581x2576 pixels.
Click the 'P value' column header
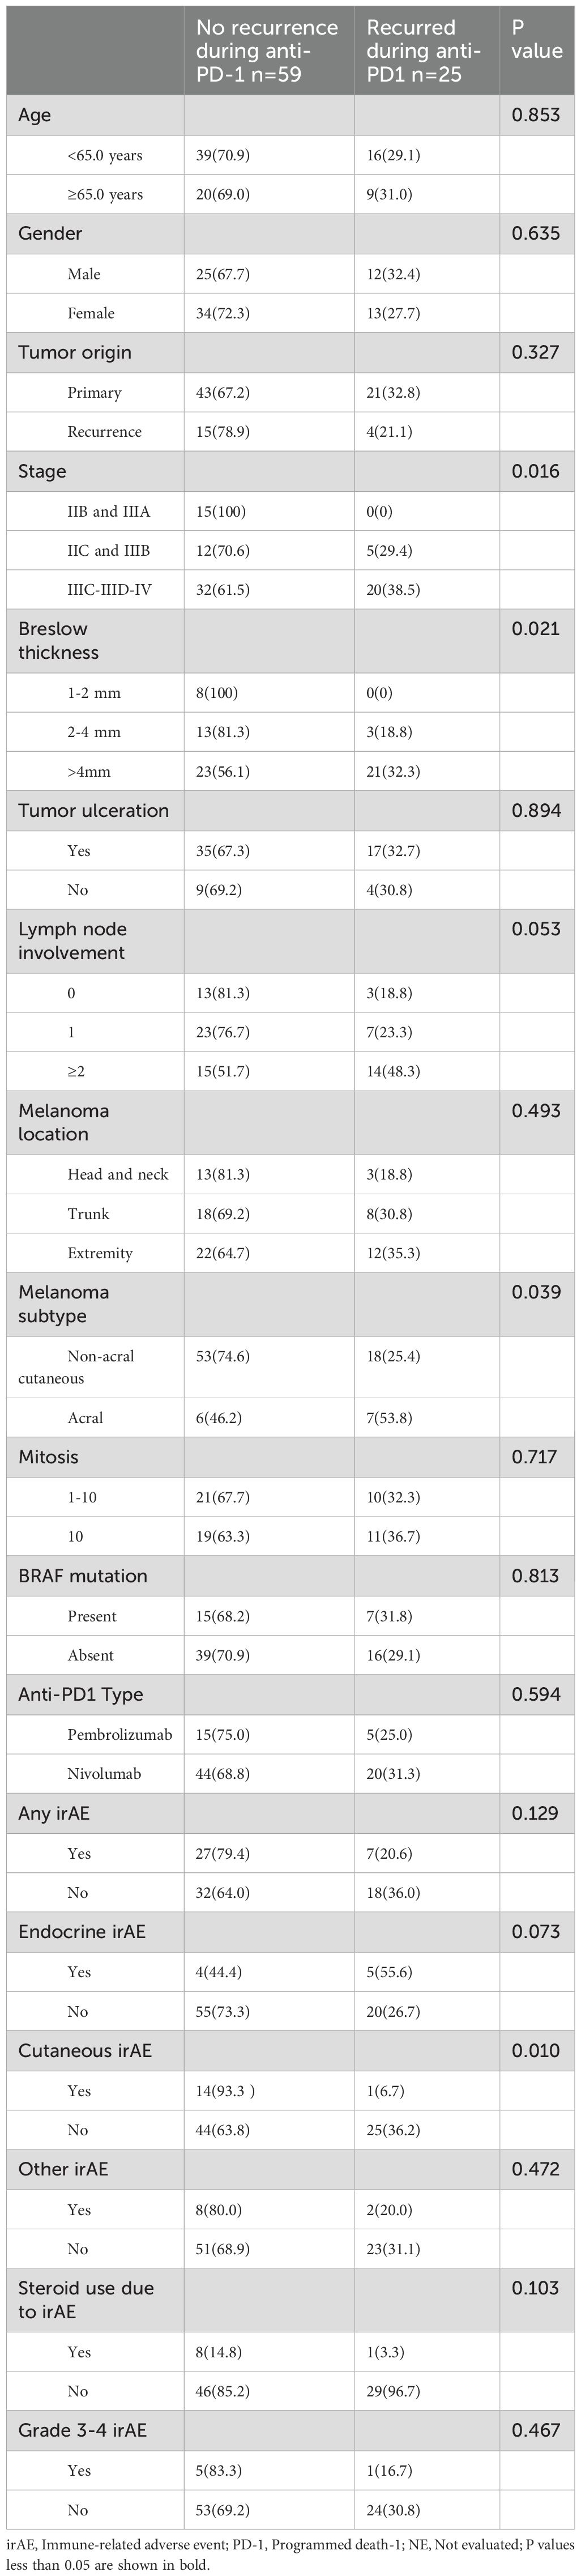pyautogui.click(x=536, y=39)
